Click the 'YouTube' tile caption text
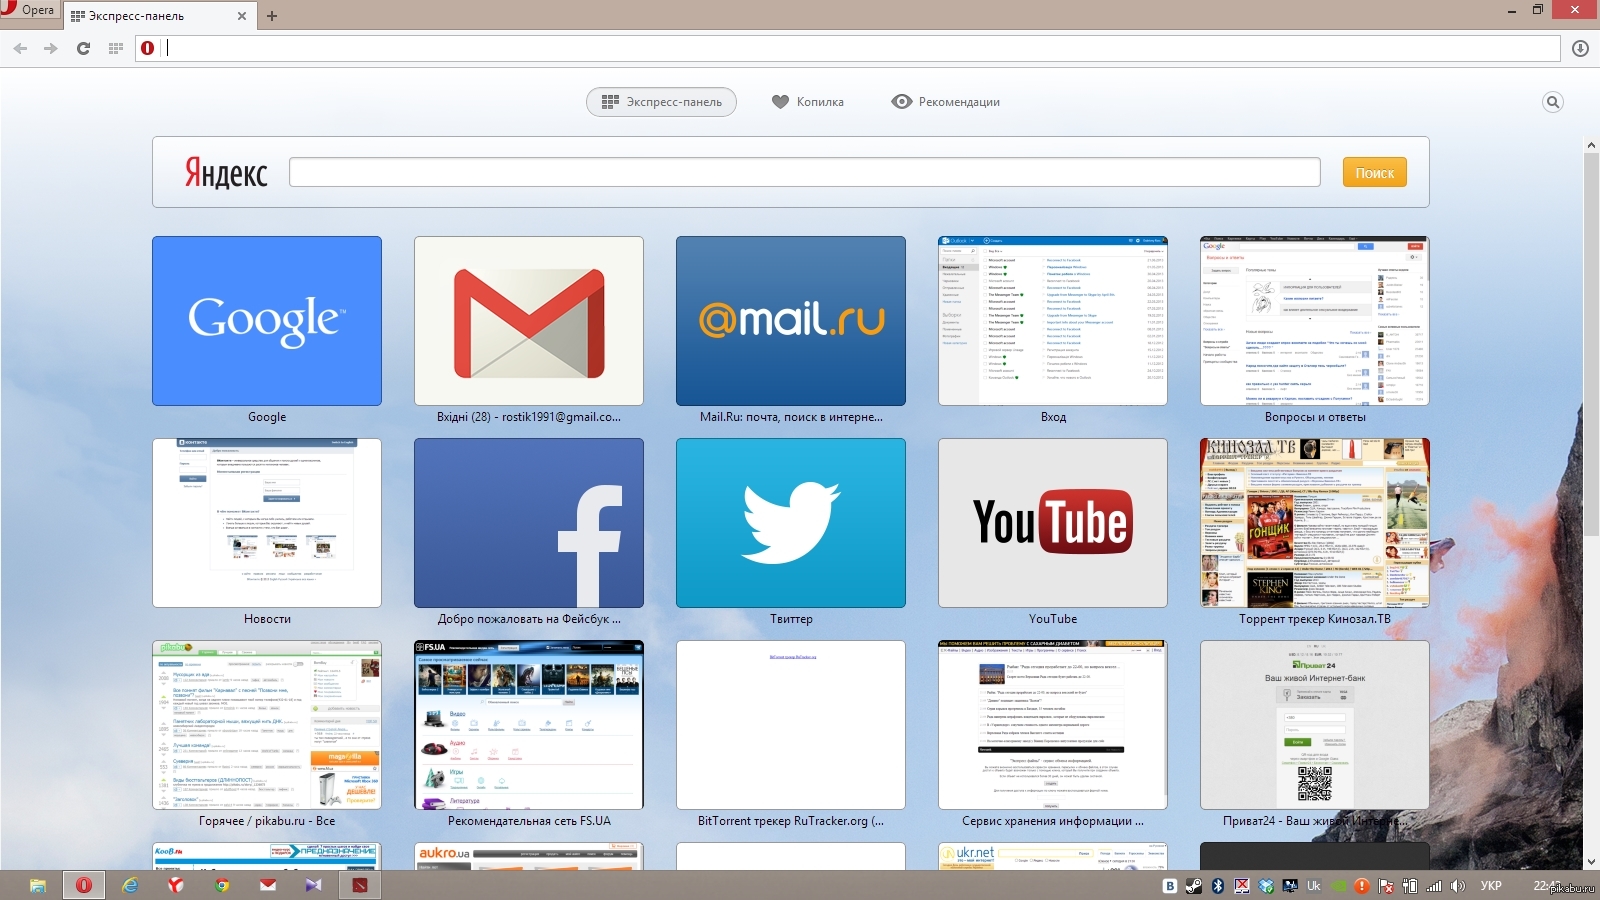This screenshot has width=1600, height=900. tap(1053, 619)
